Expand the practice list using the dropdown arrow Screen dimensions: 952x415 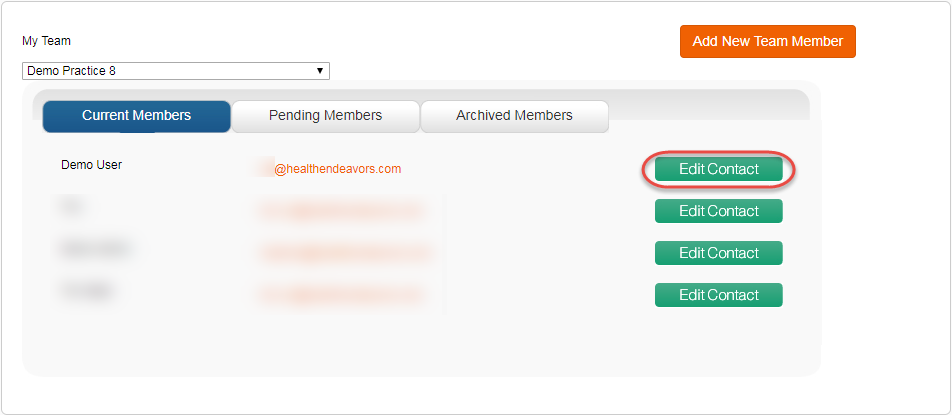click(319, 71)
